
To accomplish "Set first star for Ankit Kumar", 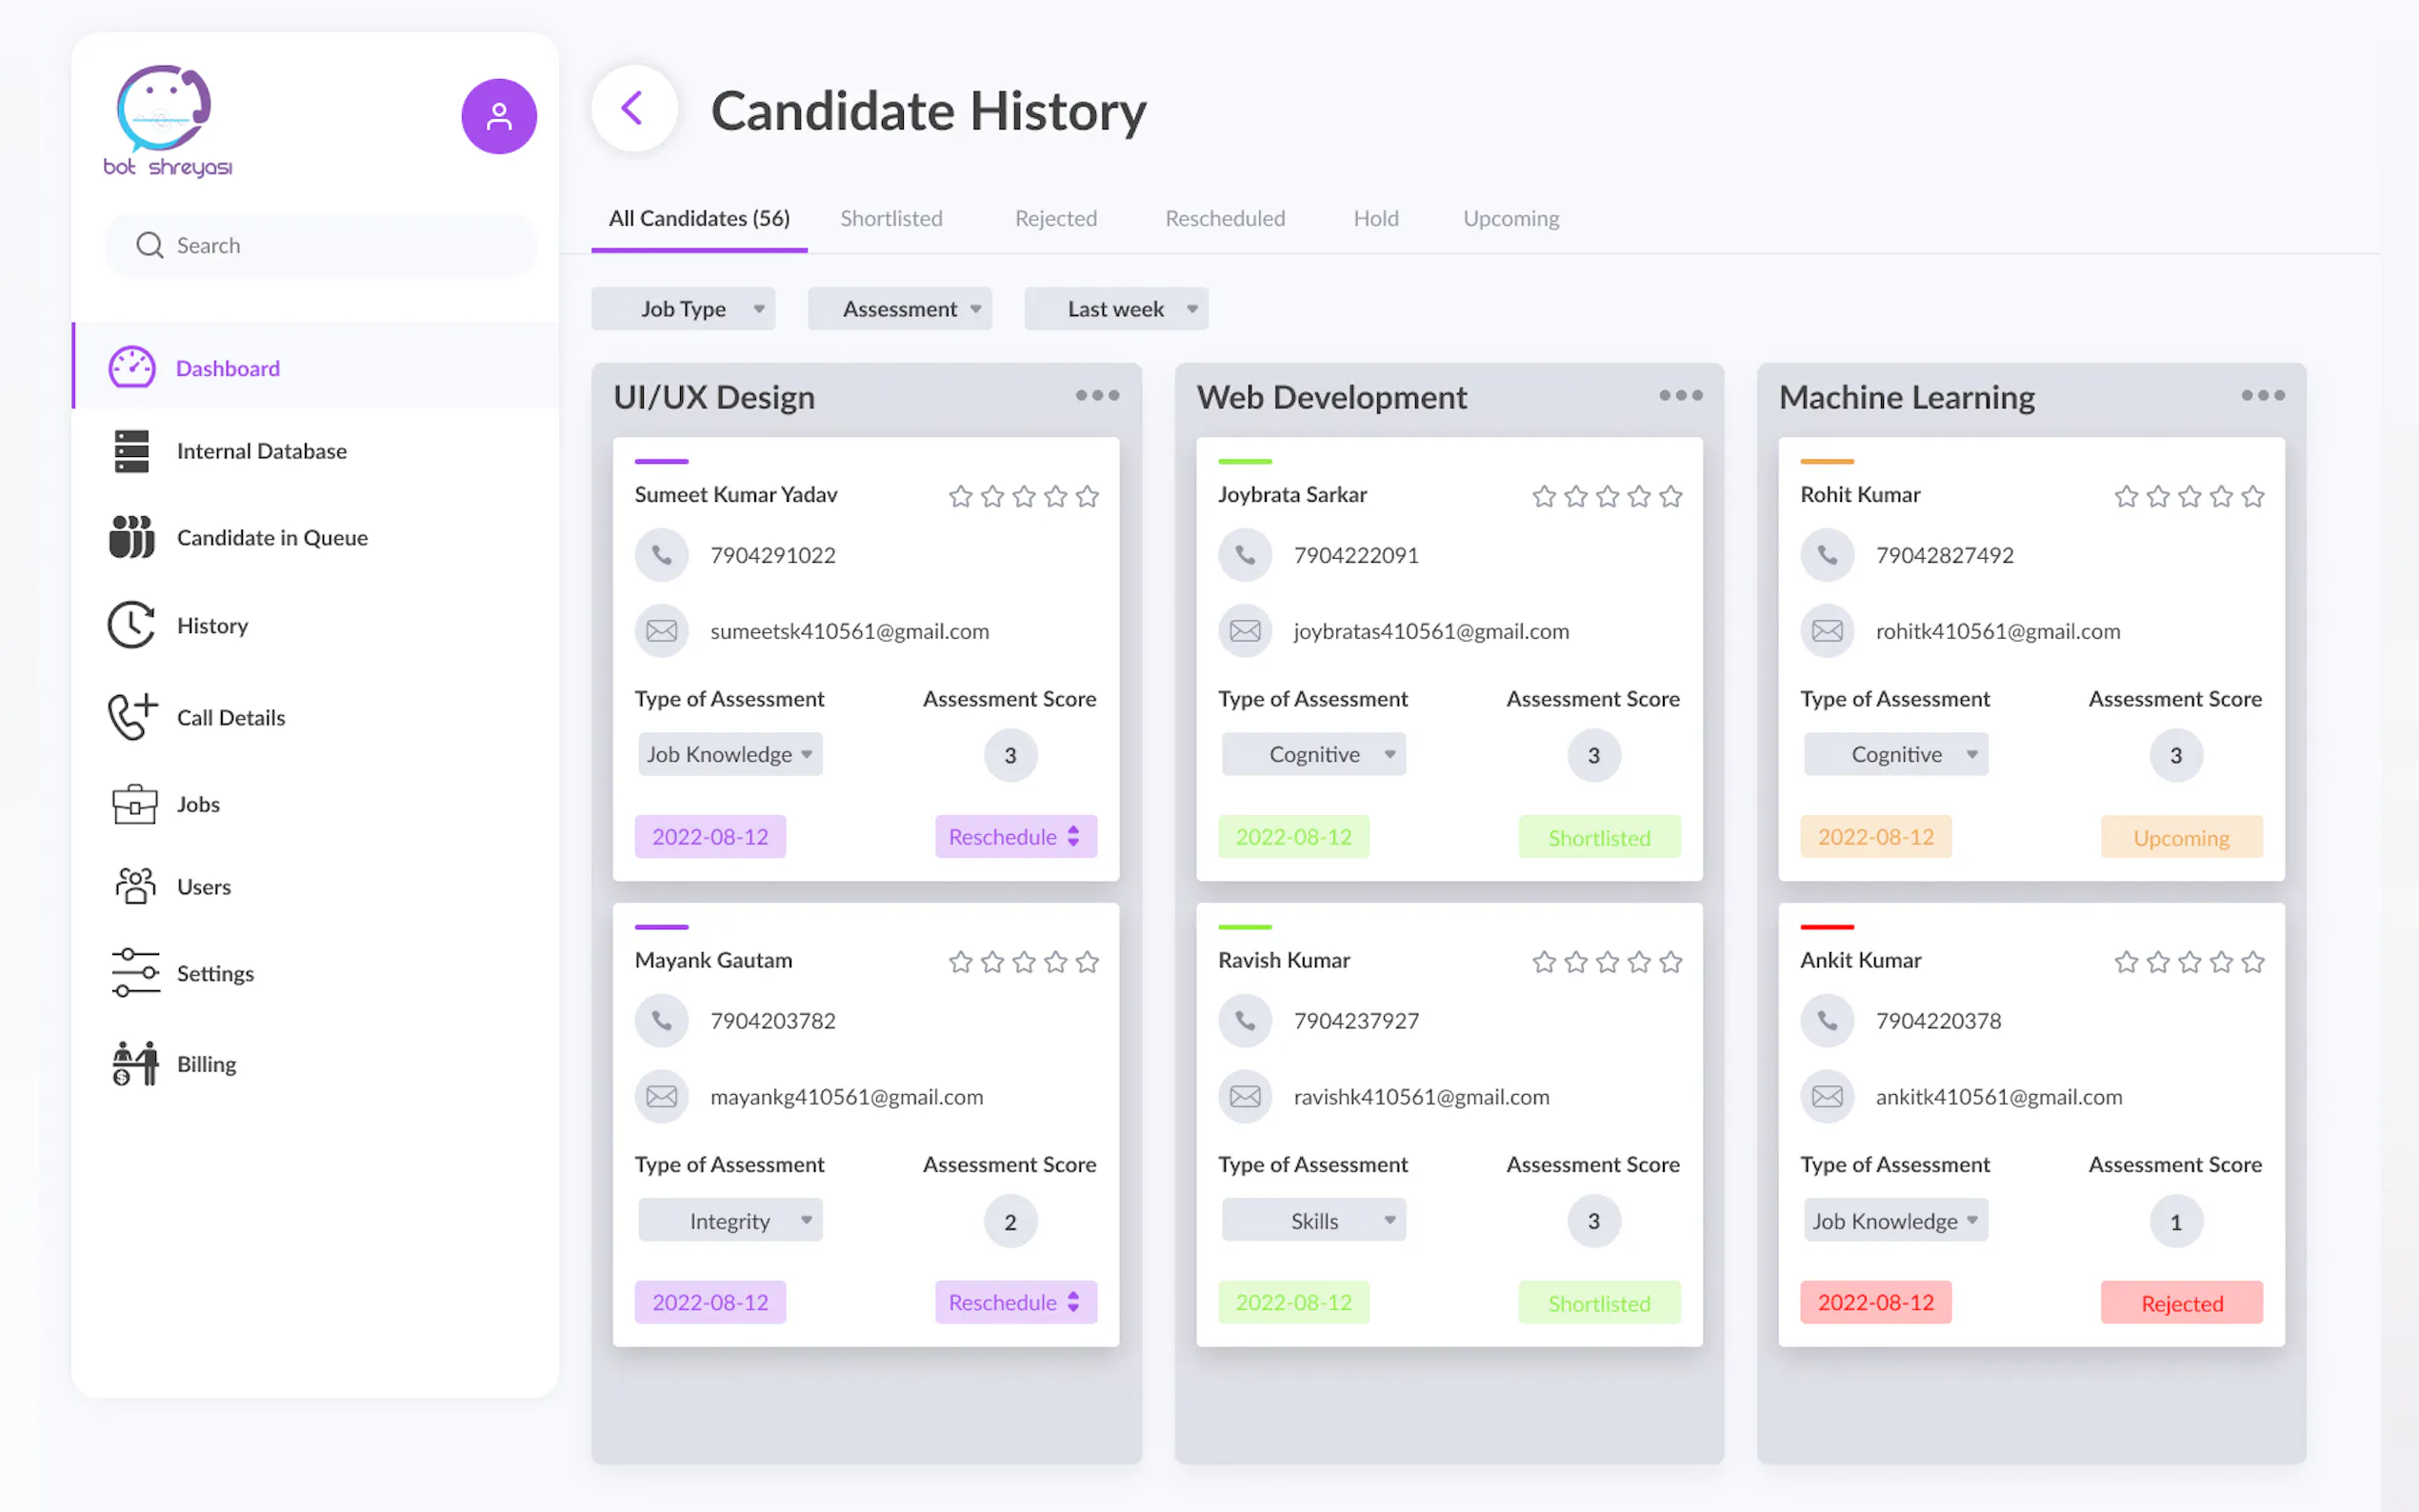I will (x=2126, y=962).
